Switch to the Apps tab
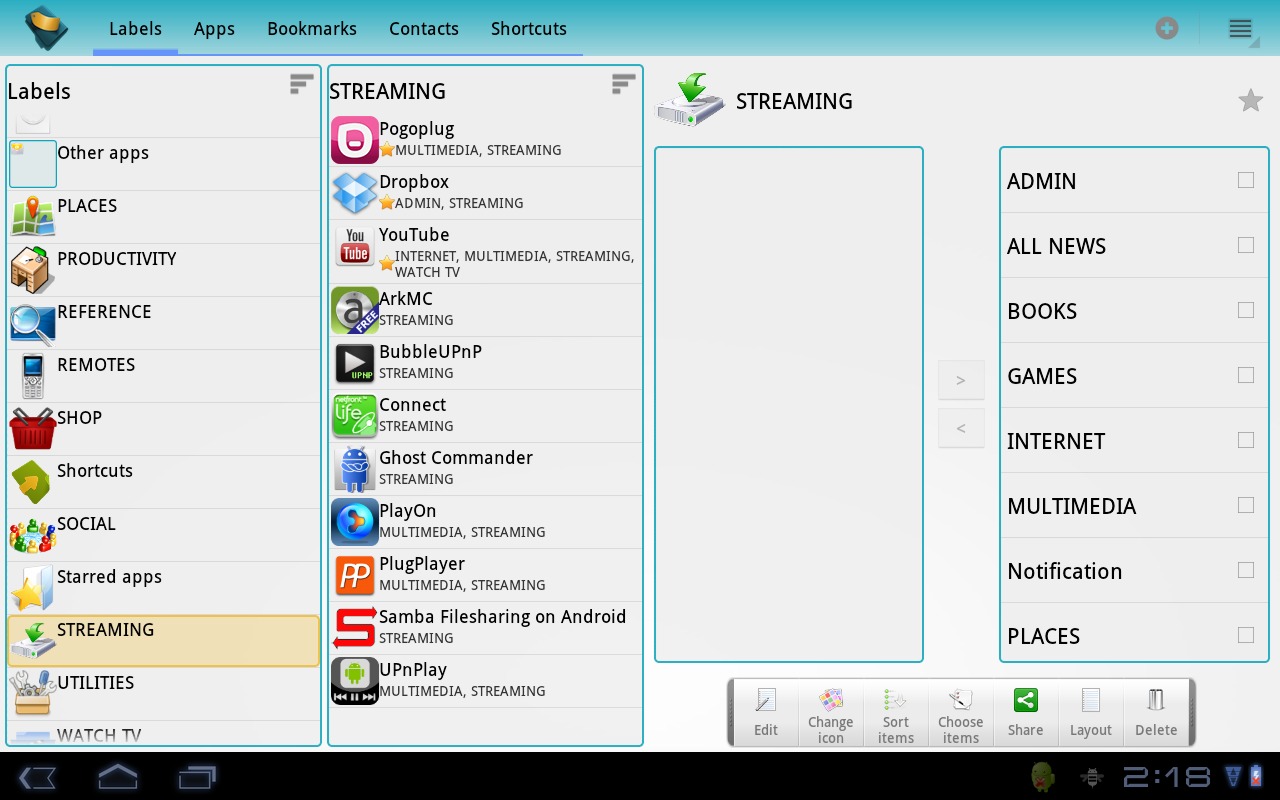 pyautogui.click(x=213, y=29)
